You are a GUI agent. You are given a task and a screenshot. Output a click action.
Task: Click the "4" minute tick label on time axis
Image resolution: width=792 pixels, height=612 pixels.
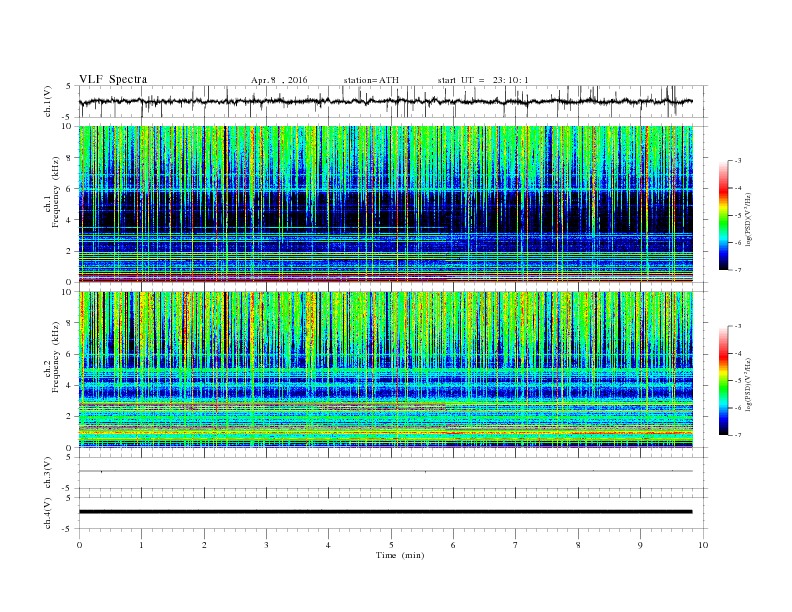[x=328, y=545]
